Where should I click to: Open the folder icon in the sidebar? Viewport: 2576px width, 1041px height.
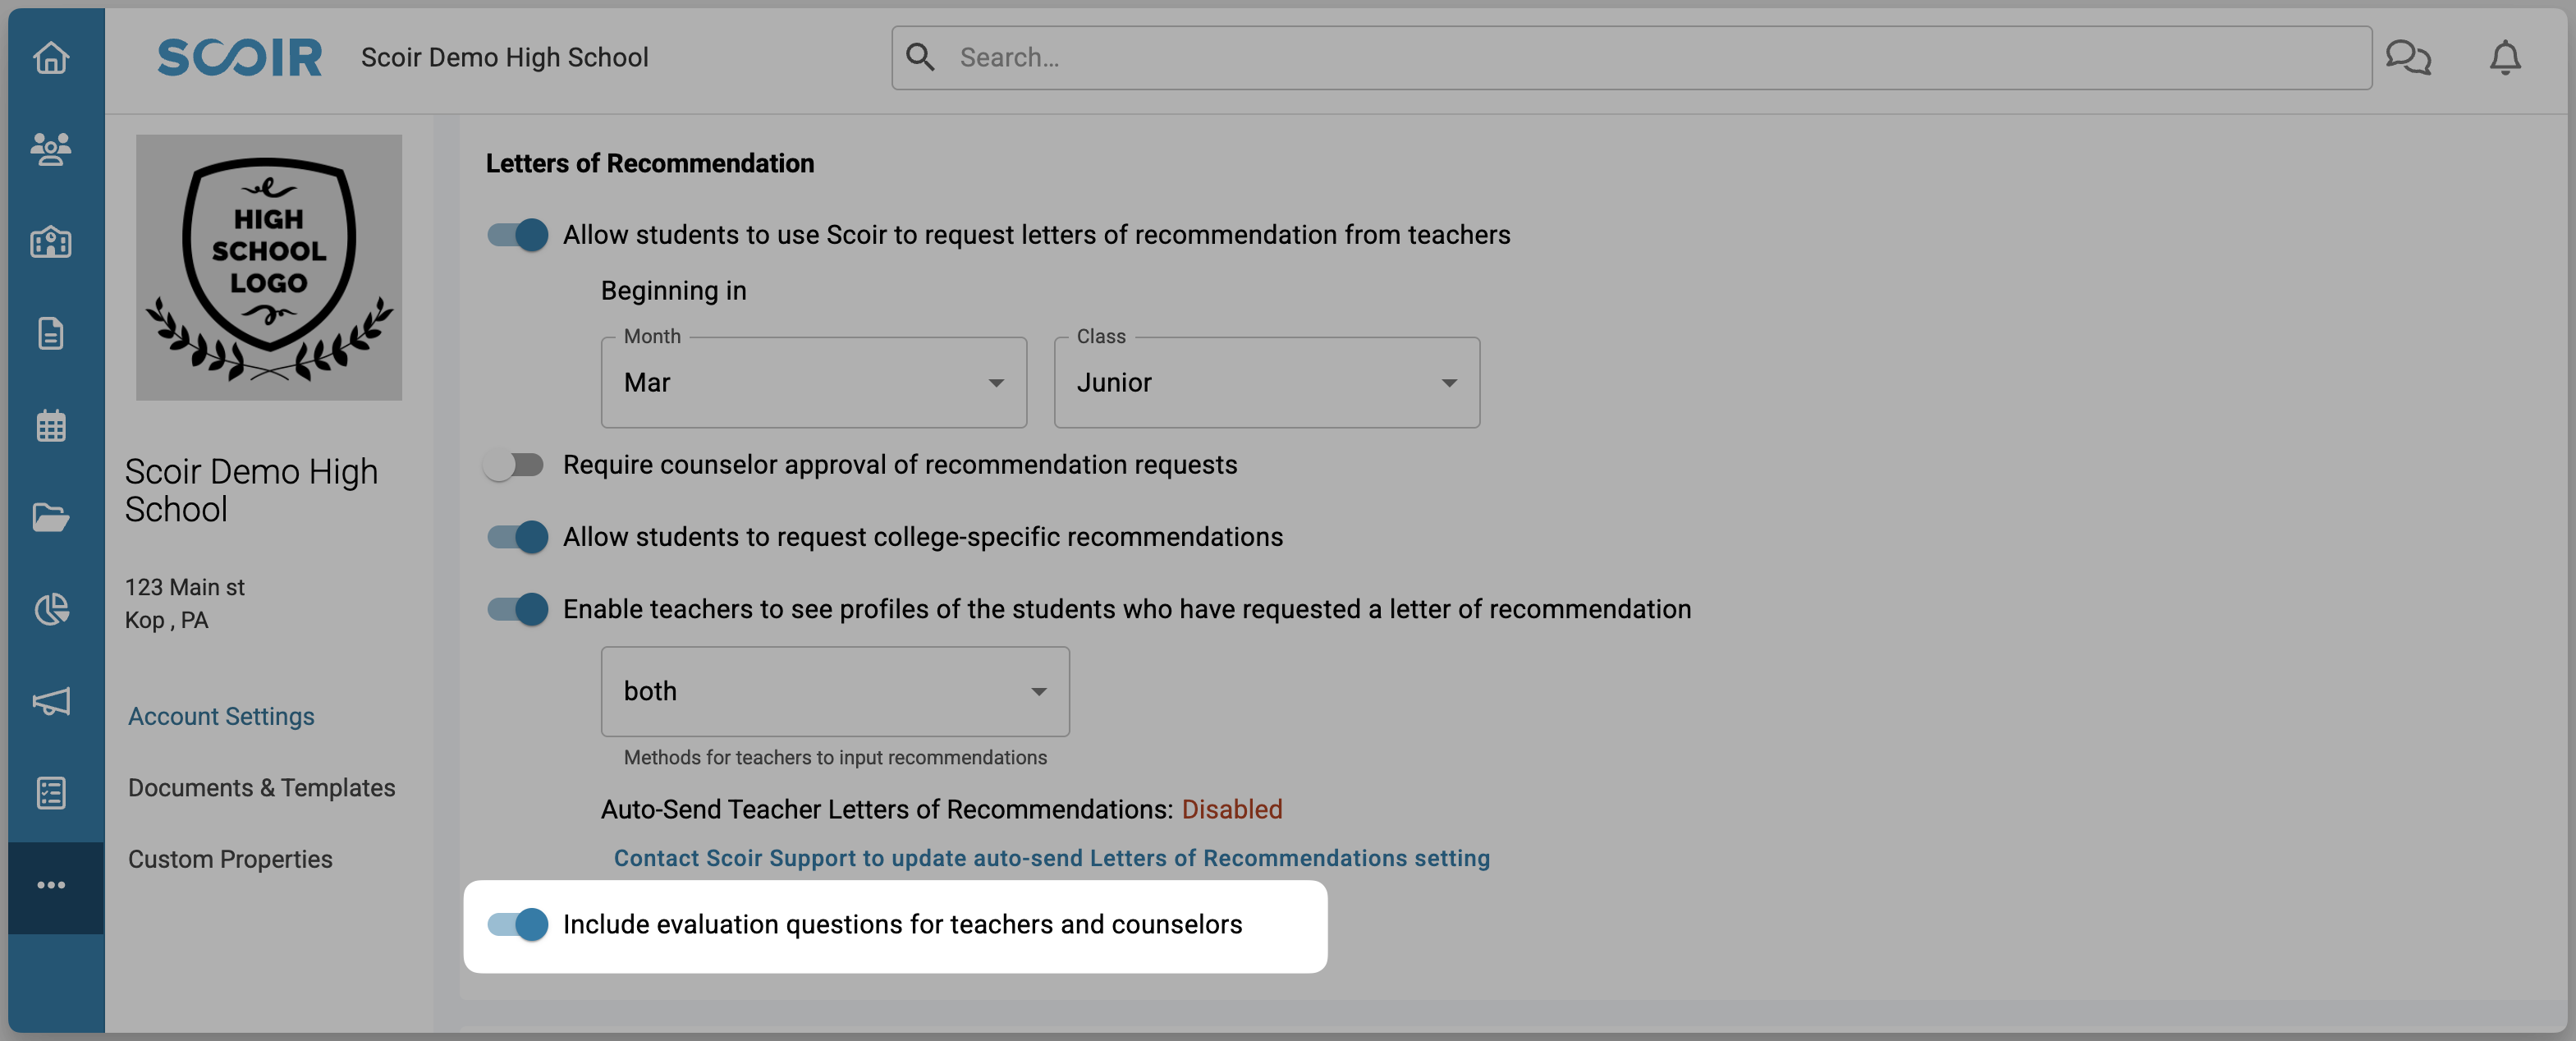coord(51,517)
